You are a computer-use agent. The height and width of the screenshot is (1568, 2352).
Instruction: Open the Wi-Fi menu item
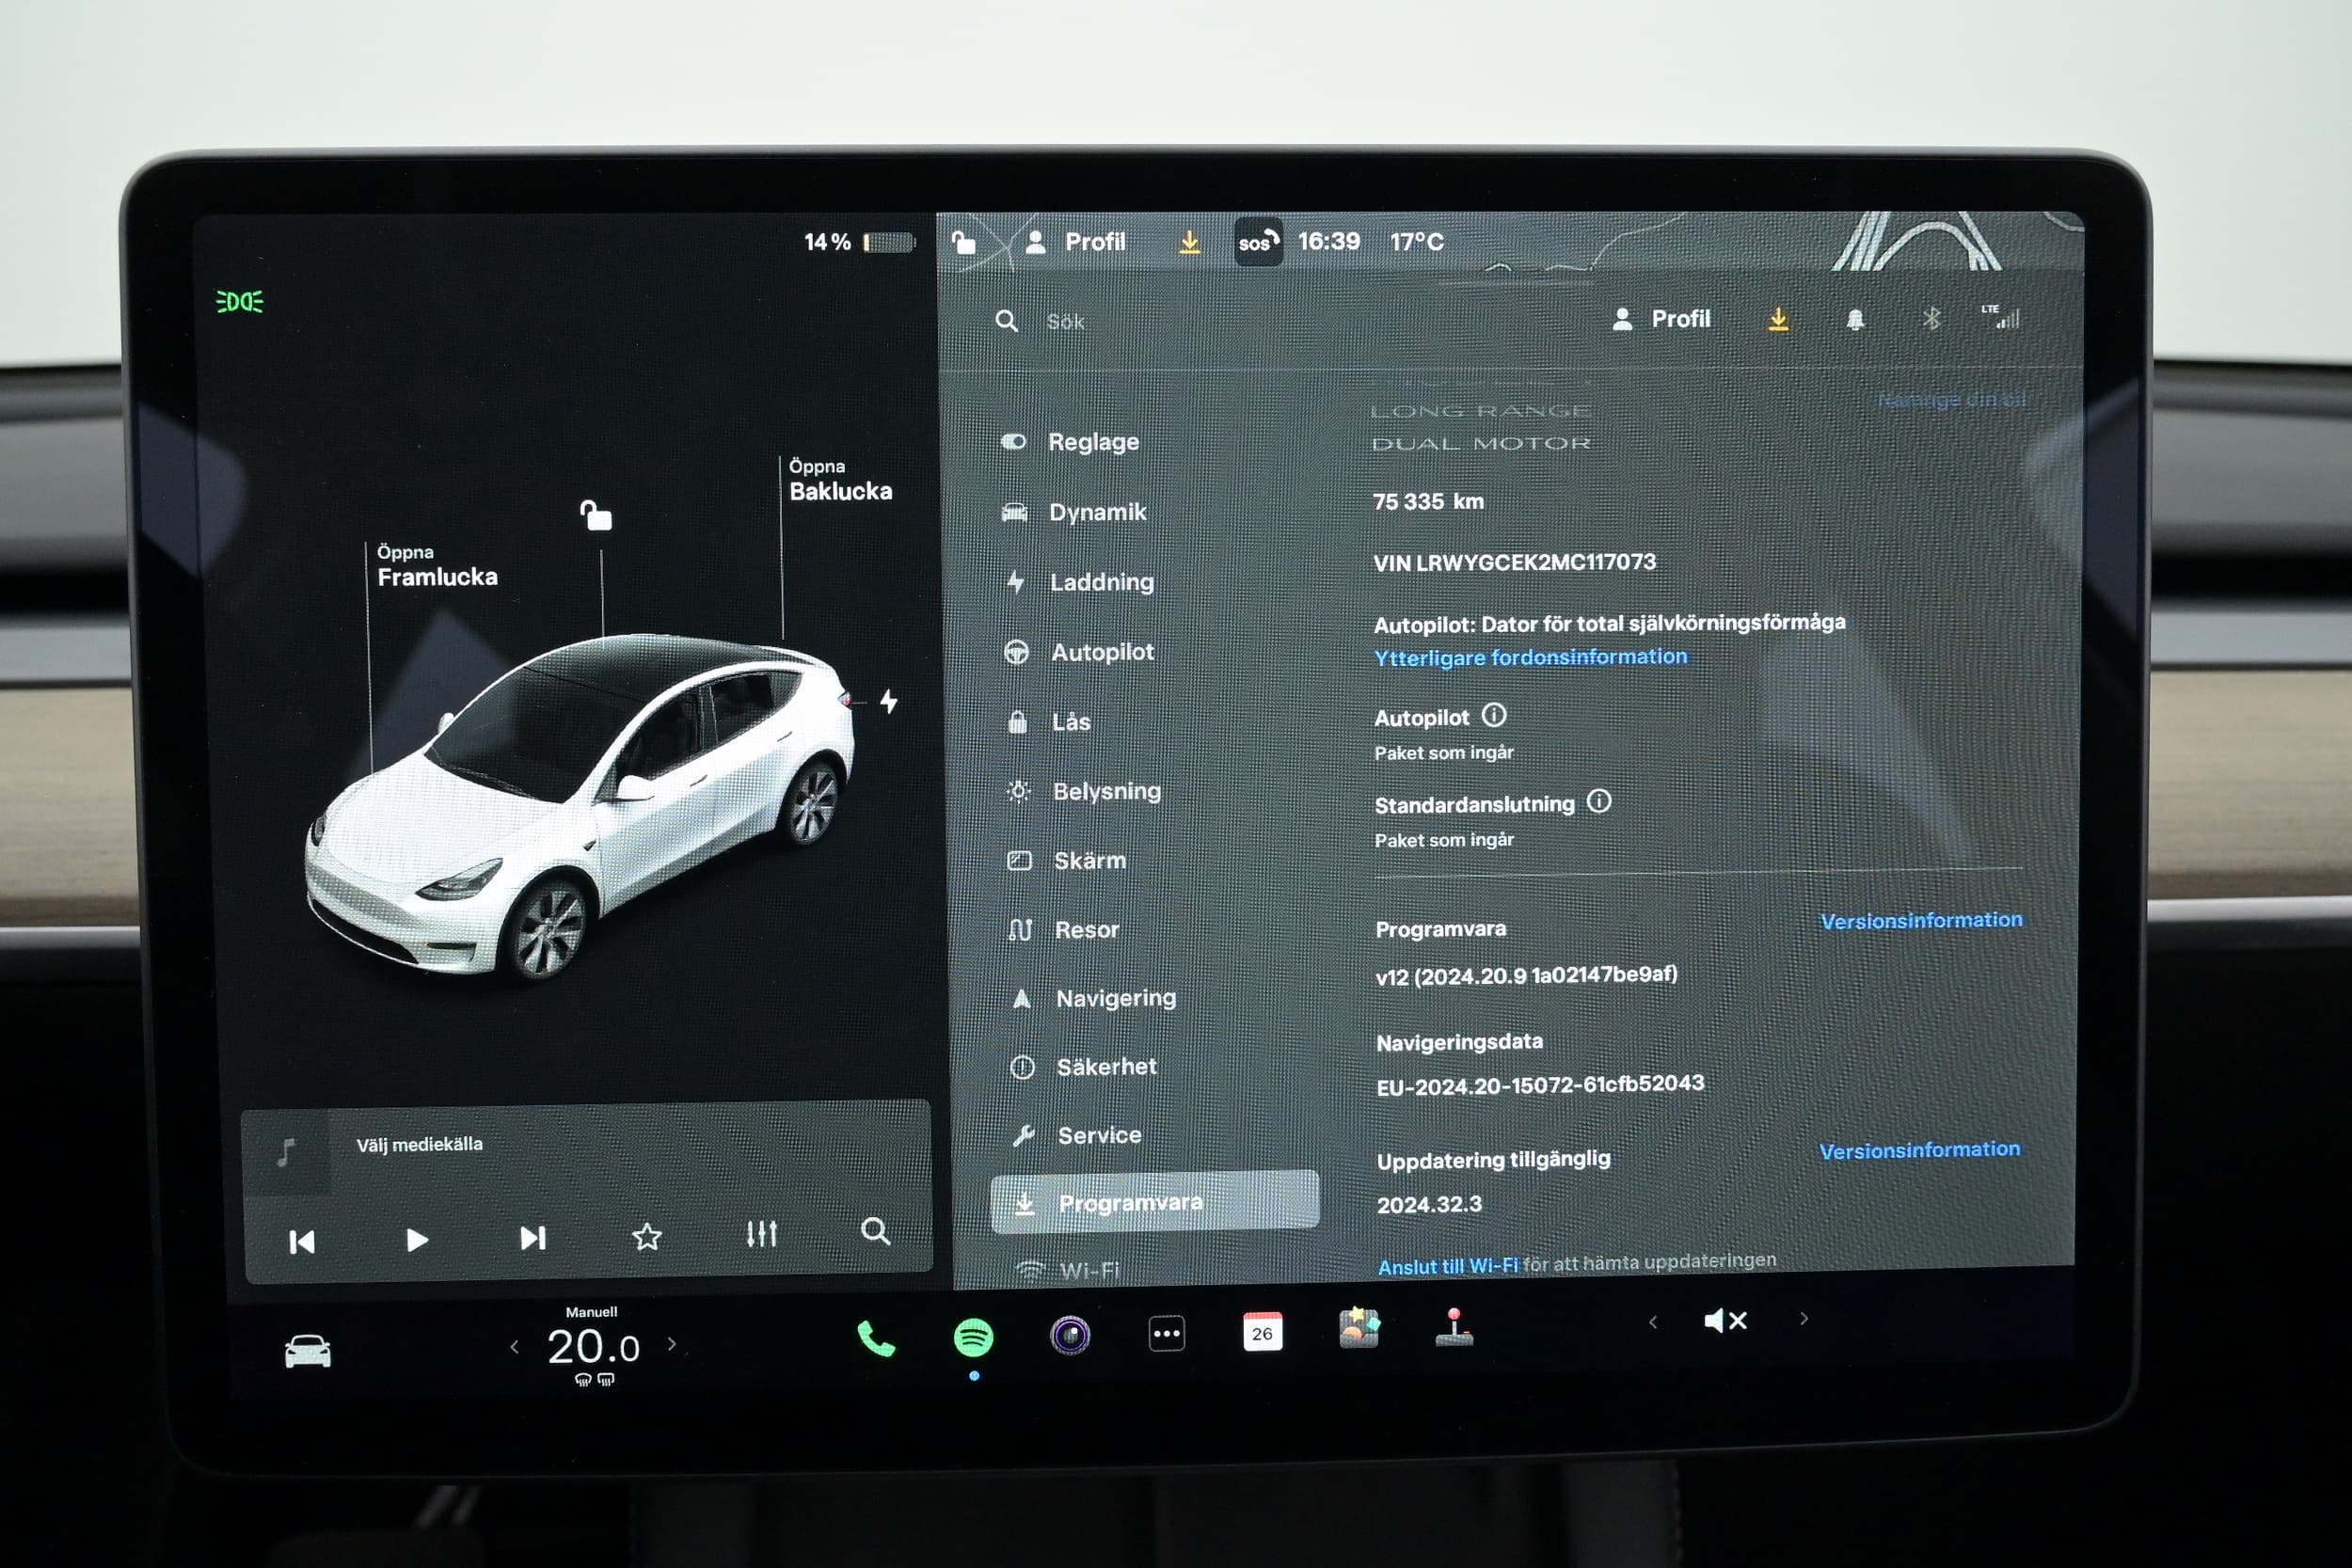[1067, 1270]
